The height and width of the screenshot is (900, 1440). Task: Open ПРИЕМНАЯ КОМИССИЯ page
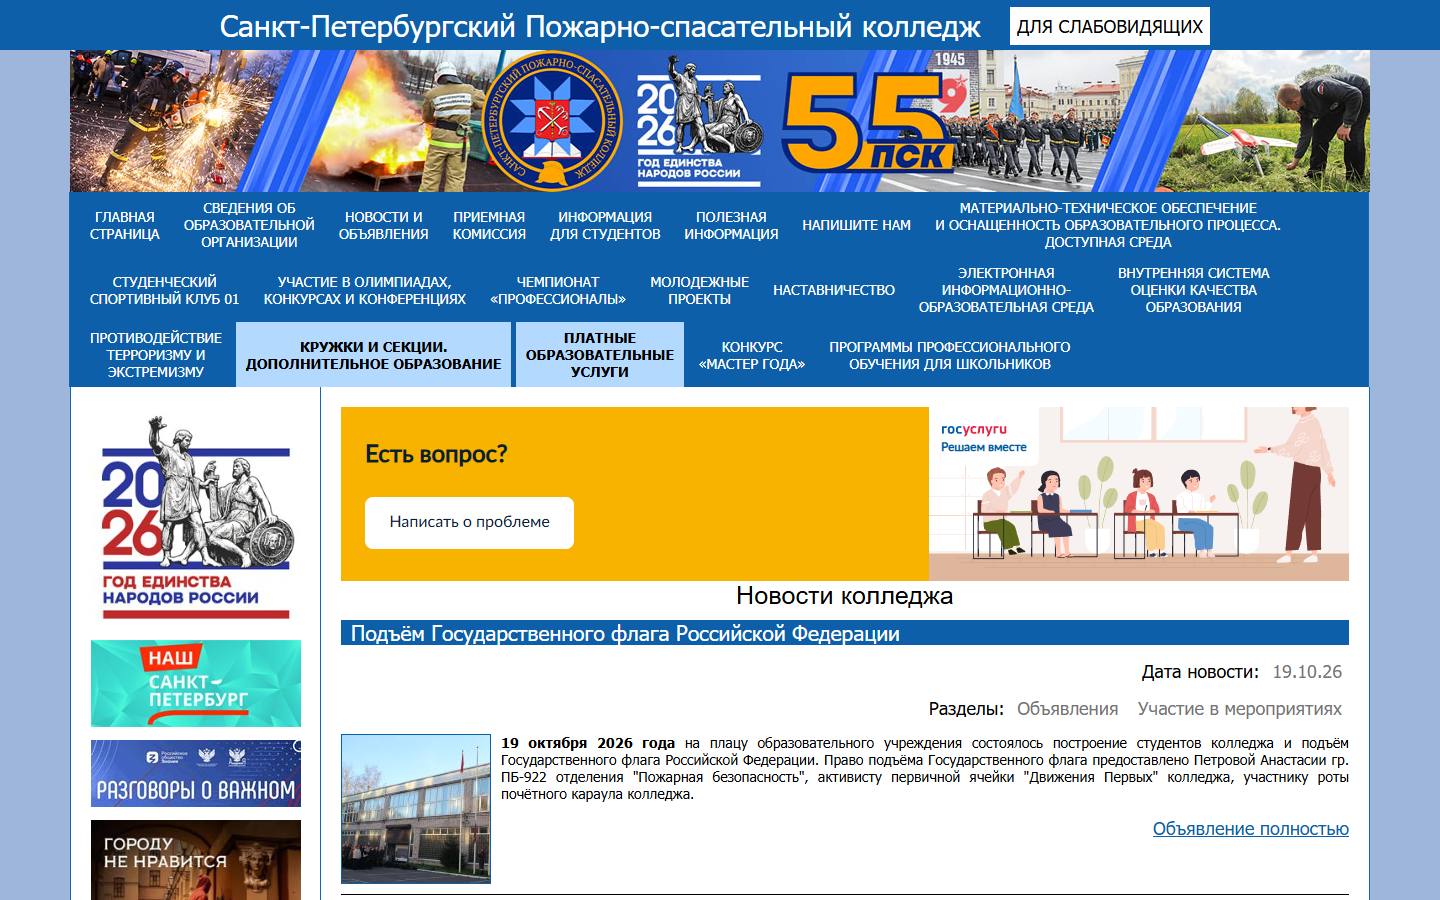489,225
